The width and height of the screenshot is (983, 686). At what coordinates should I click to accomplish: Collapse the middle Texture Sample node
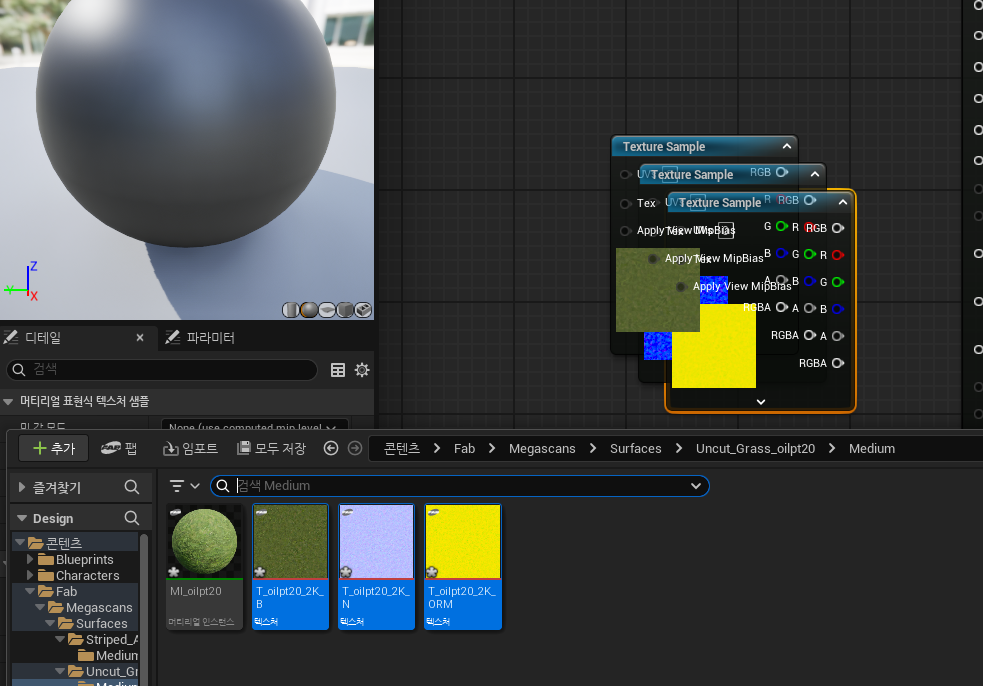[815, 174]
